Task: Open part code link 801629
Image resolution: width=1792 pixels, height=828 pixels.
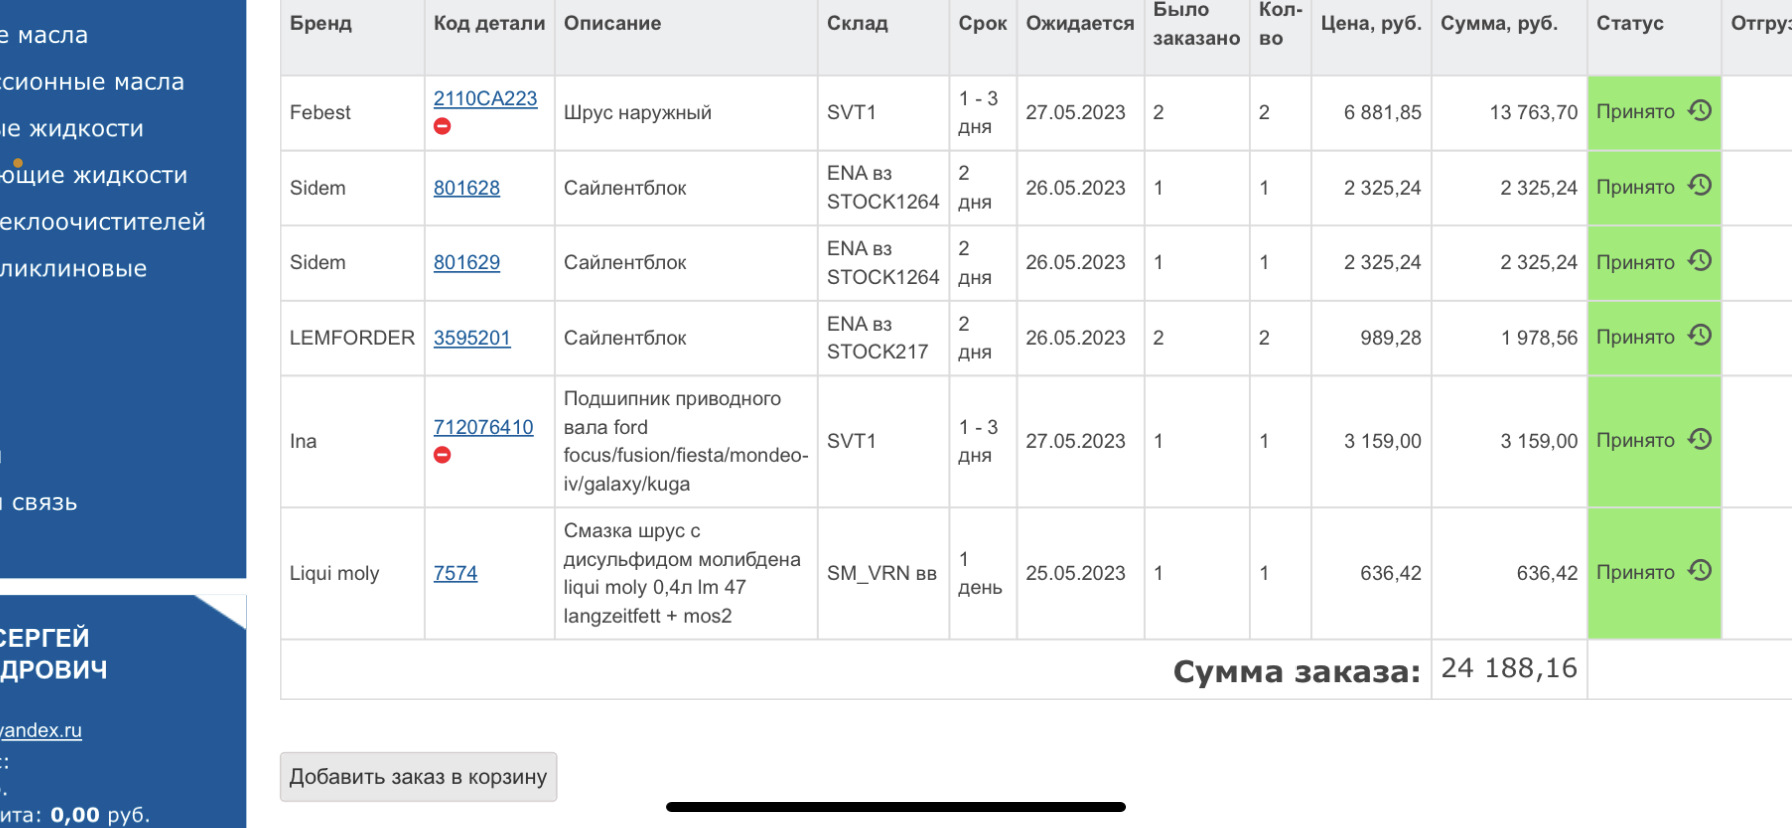Action: (x=466, y=262)
